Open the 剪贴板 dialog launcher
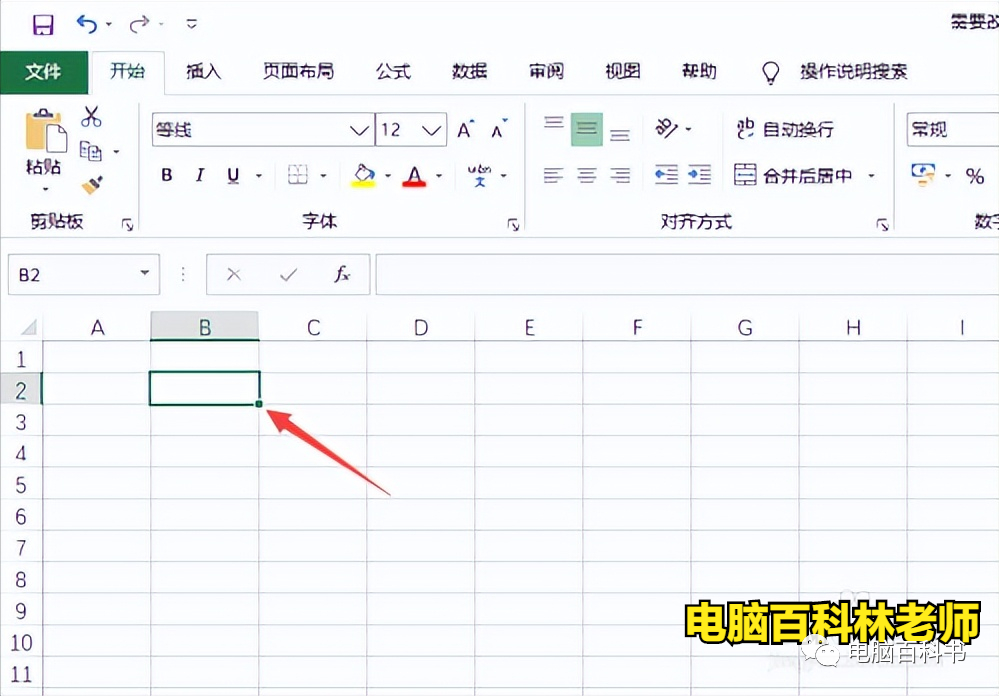Screen dimensions: 999x696 127,224
